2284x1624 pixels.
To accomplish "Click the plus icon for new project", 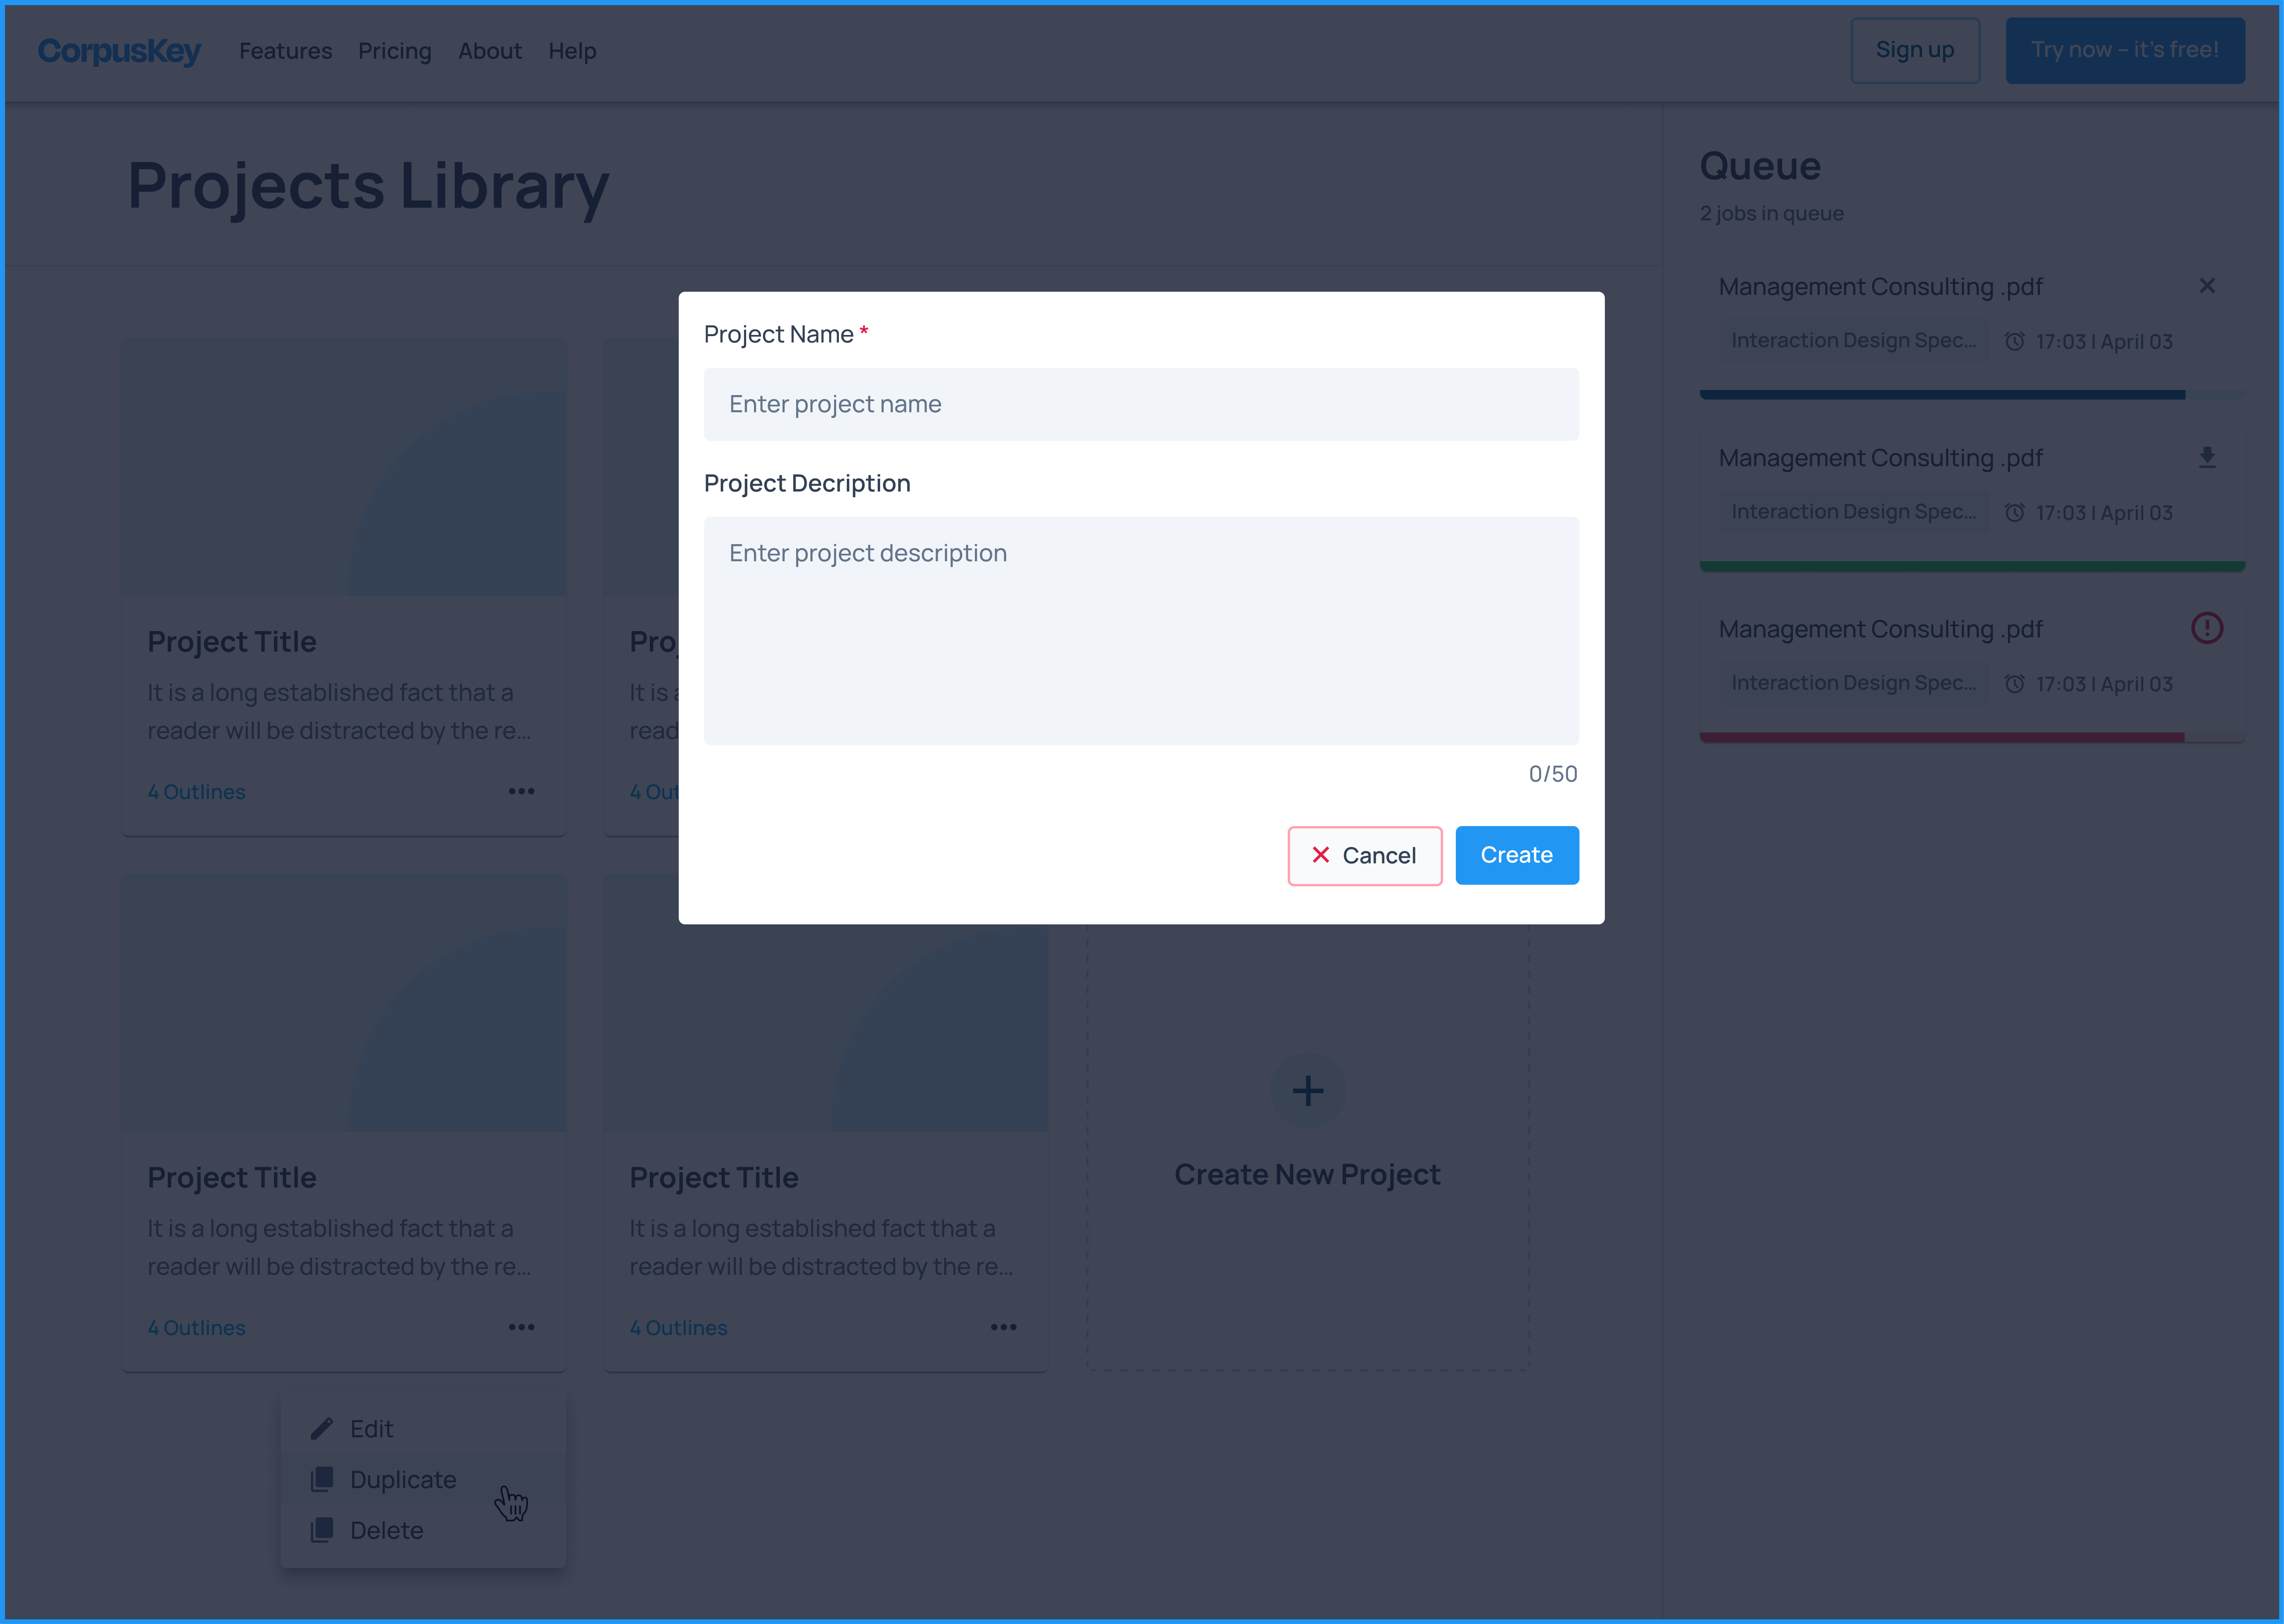I will point(1307,1090).
